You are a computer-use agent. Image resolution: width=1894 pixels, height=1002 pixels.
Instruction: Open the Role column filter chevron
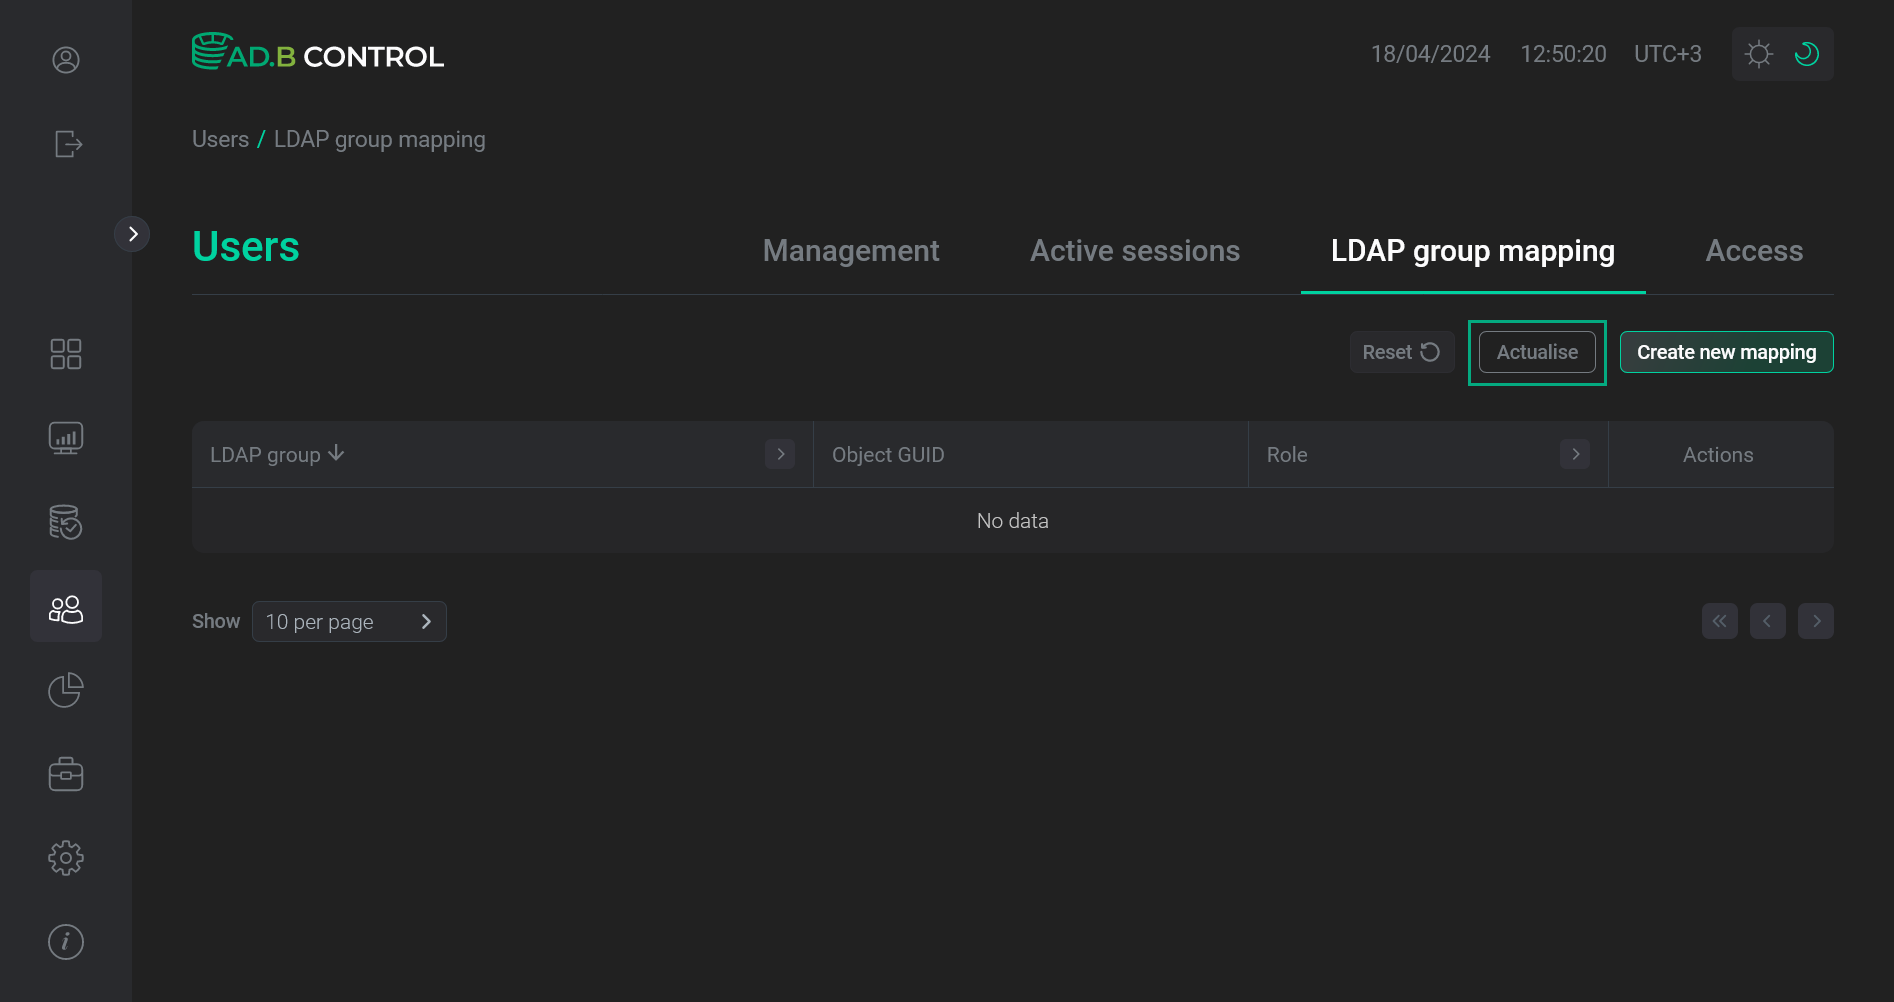click(1575, 454)
